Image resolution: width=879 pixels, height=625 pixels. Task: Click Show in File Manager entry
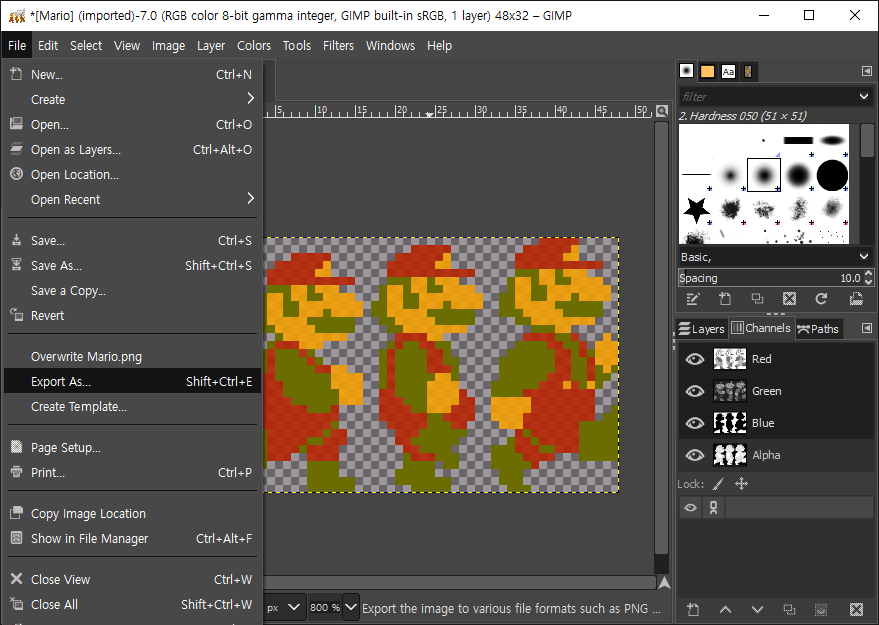point(132,538)
